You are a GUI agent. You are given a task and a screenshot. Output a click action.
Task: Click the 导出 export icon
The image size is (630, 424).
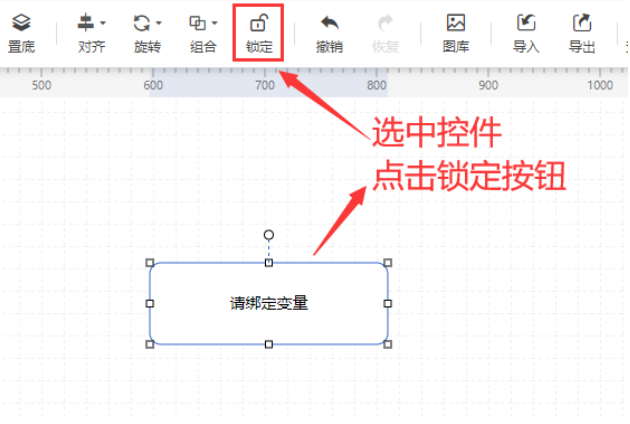pos(582,23)
